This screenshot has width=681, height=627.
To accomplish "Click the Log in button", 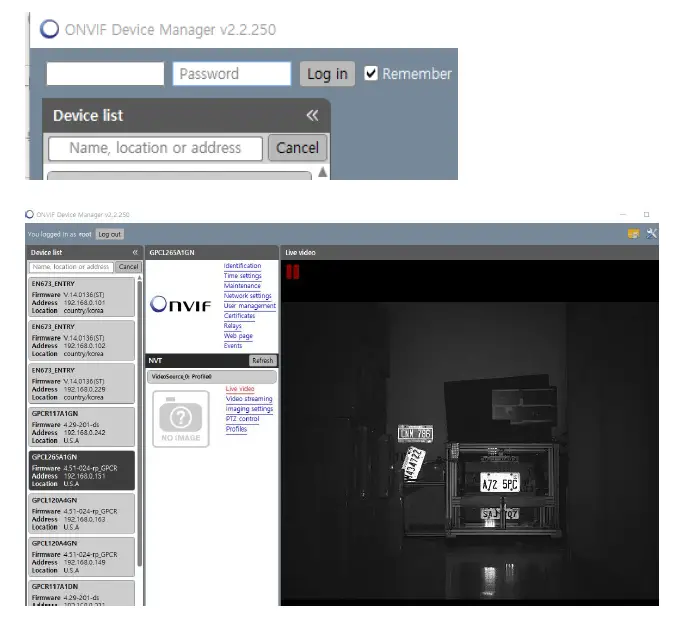I will (327, 74).
